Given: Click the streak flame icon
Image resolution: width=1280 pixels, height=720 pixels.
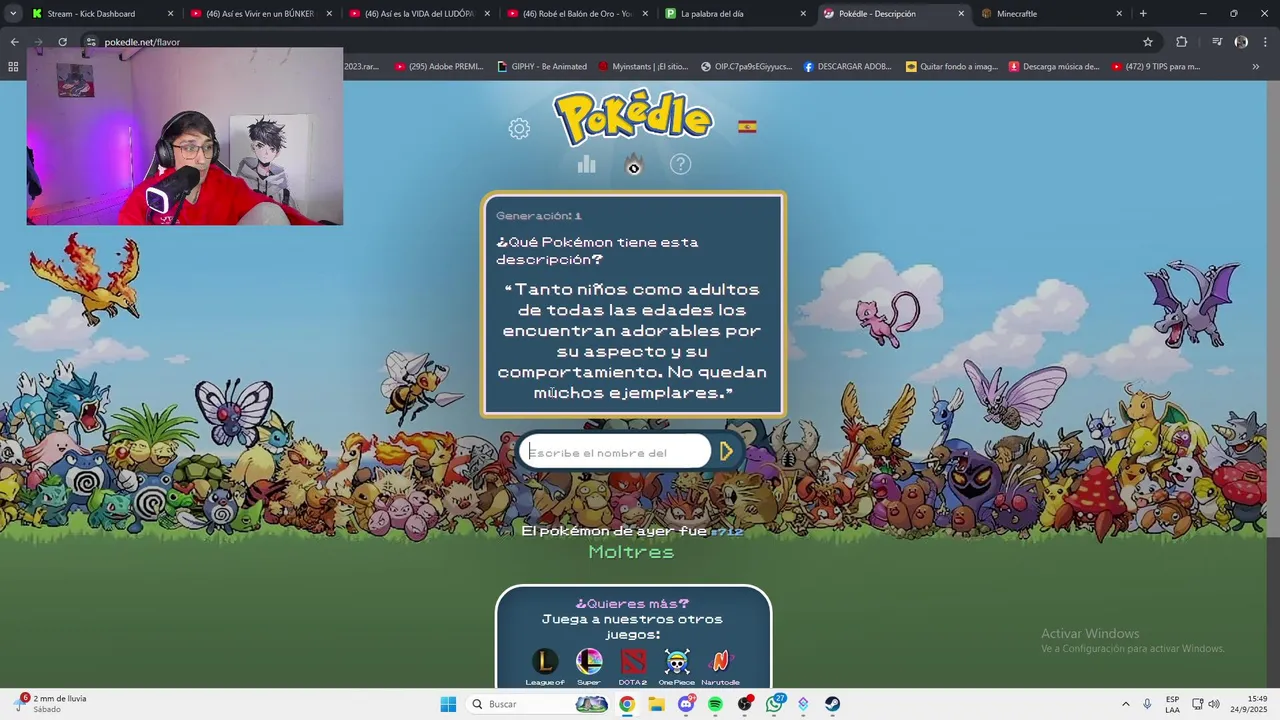Looking at the screenshot, I should (633, 164).
